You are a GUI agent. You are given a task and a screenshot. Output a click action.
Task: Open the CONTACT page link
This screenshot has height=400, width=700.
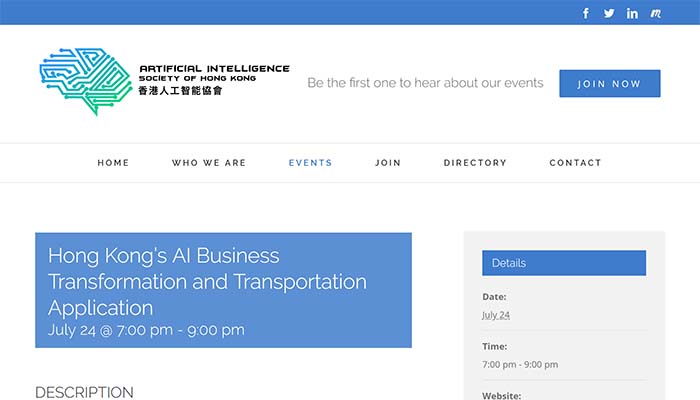click(576, 163)
